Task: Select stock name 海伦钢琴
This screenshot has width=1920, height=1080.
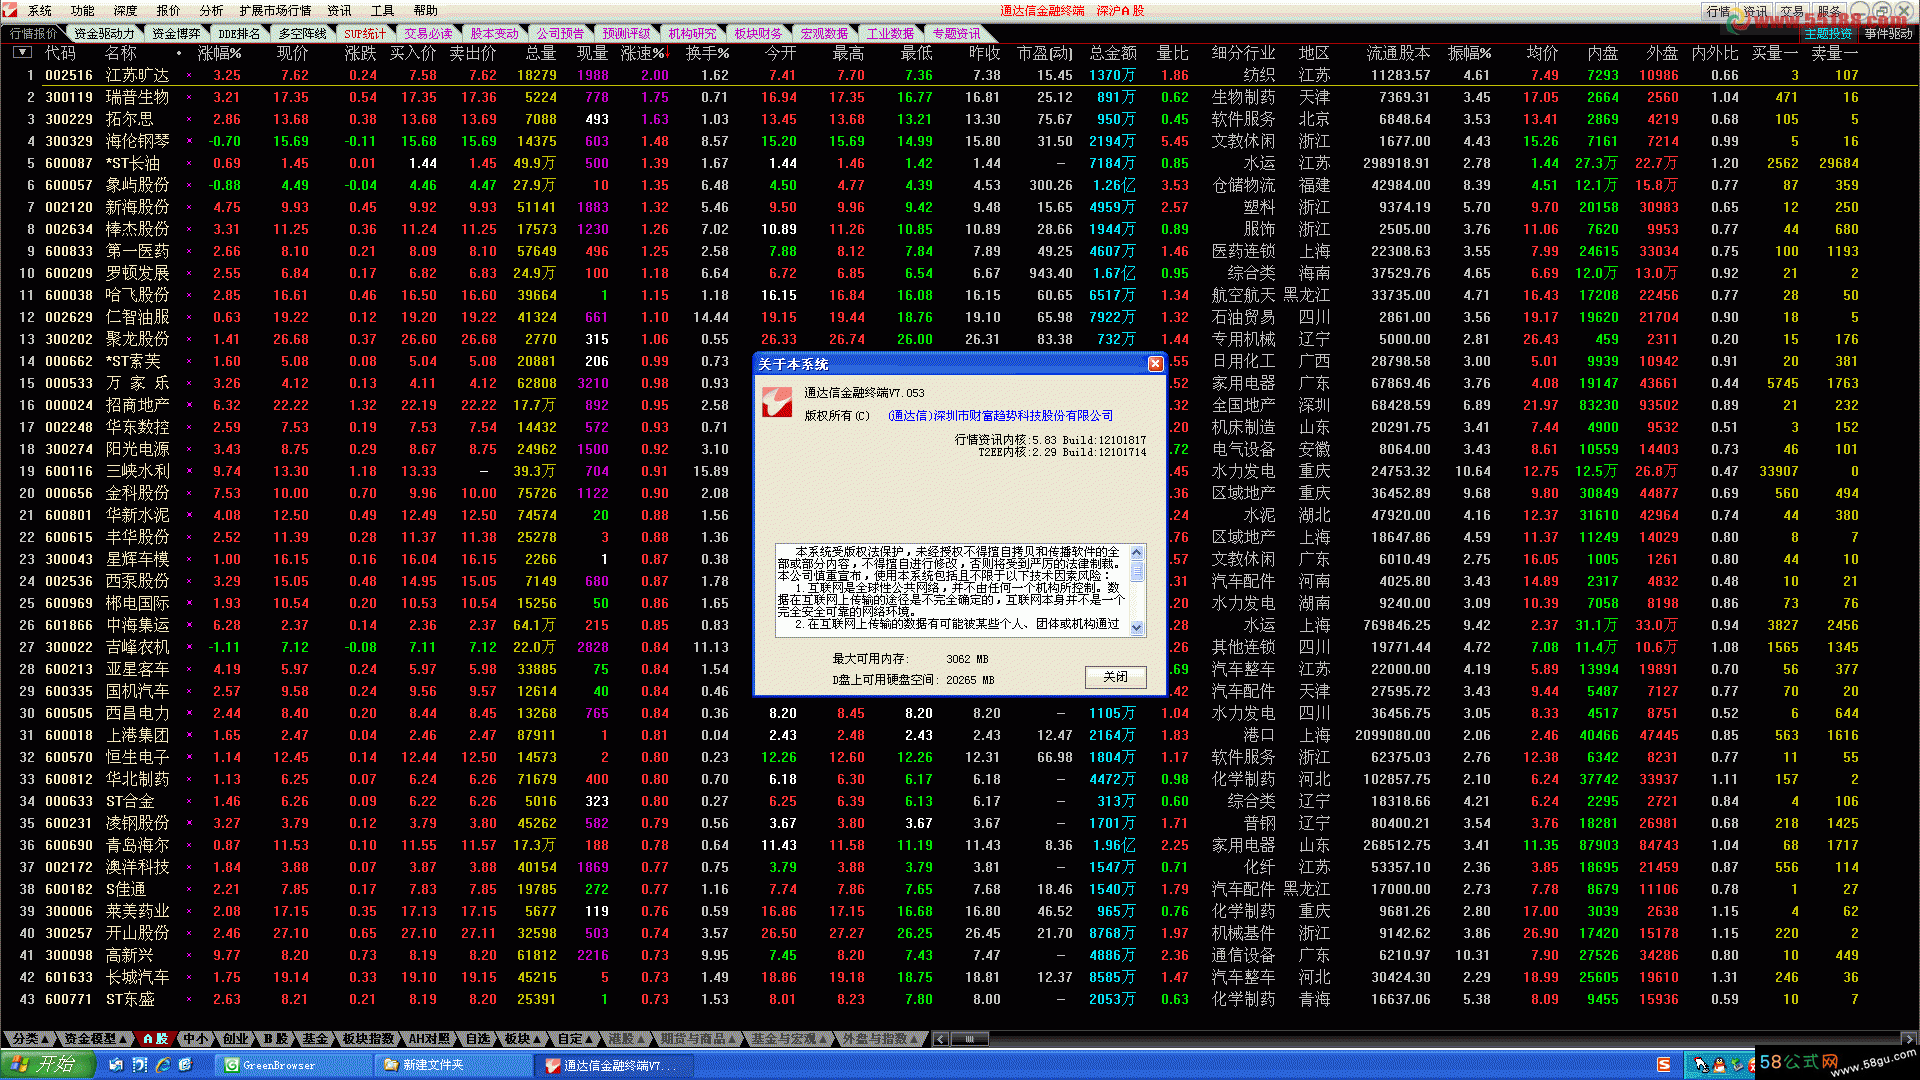Action: click(x=138, y=141)
